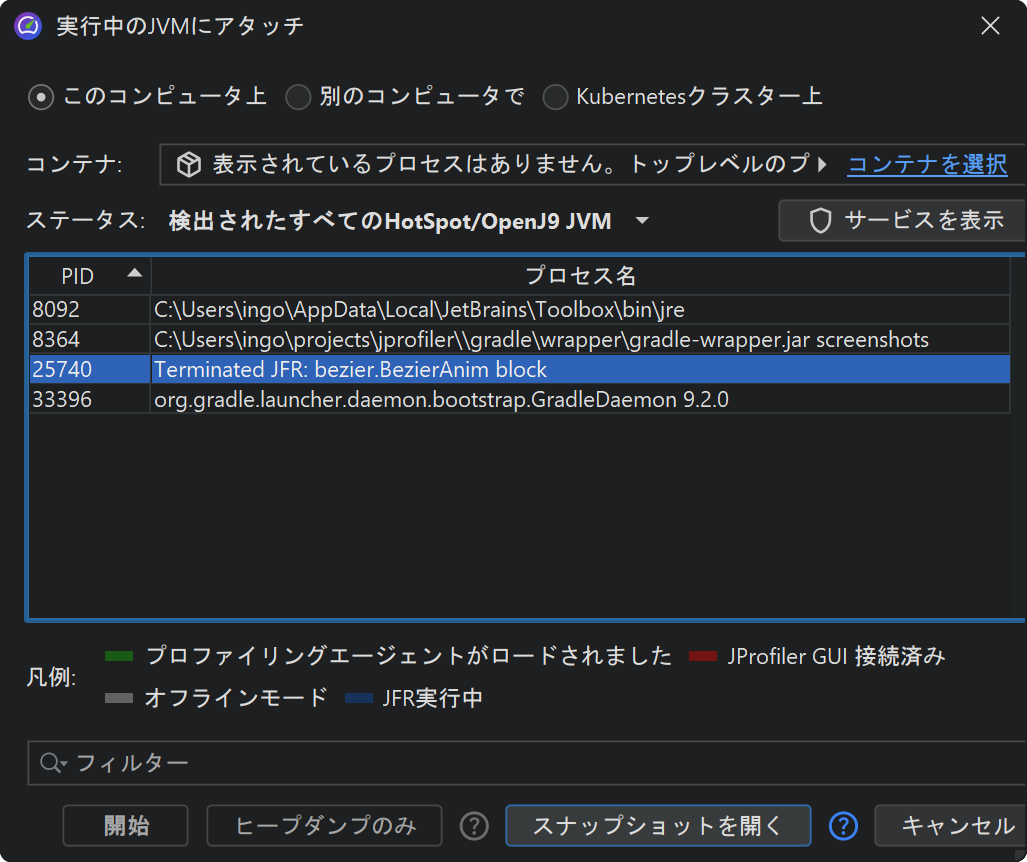Click the gray オフラインモード legend swatch
Screen dimensions: 1027x862
(119, 698)
